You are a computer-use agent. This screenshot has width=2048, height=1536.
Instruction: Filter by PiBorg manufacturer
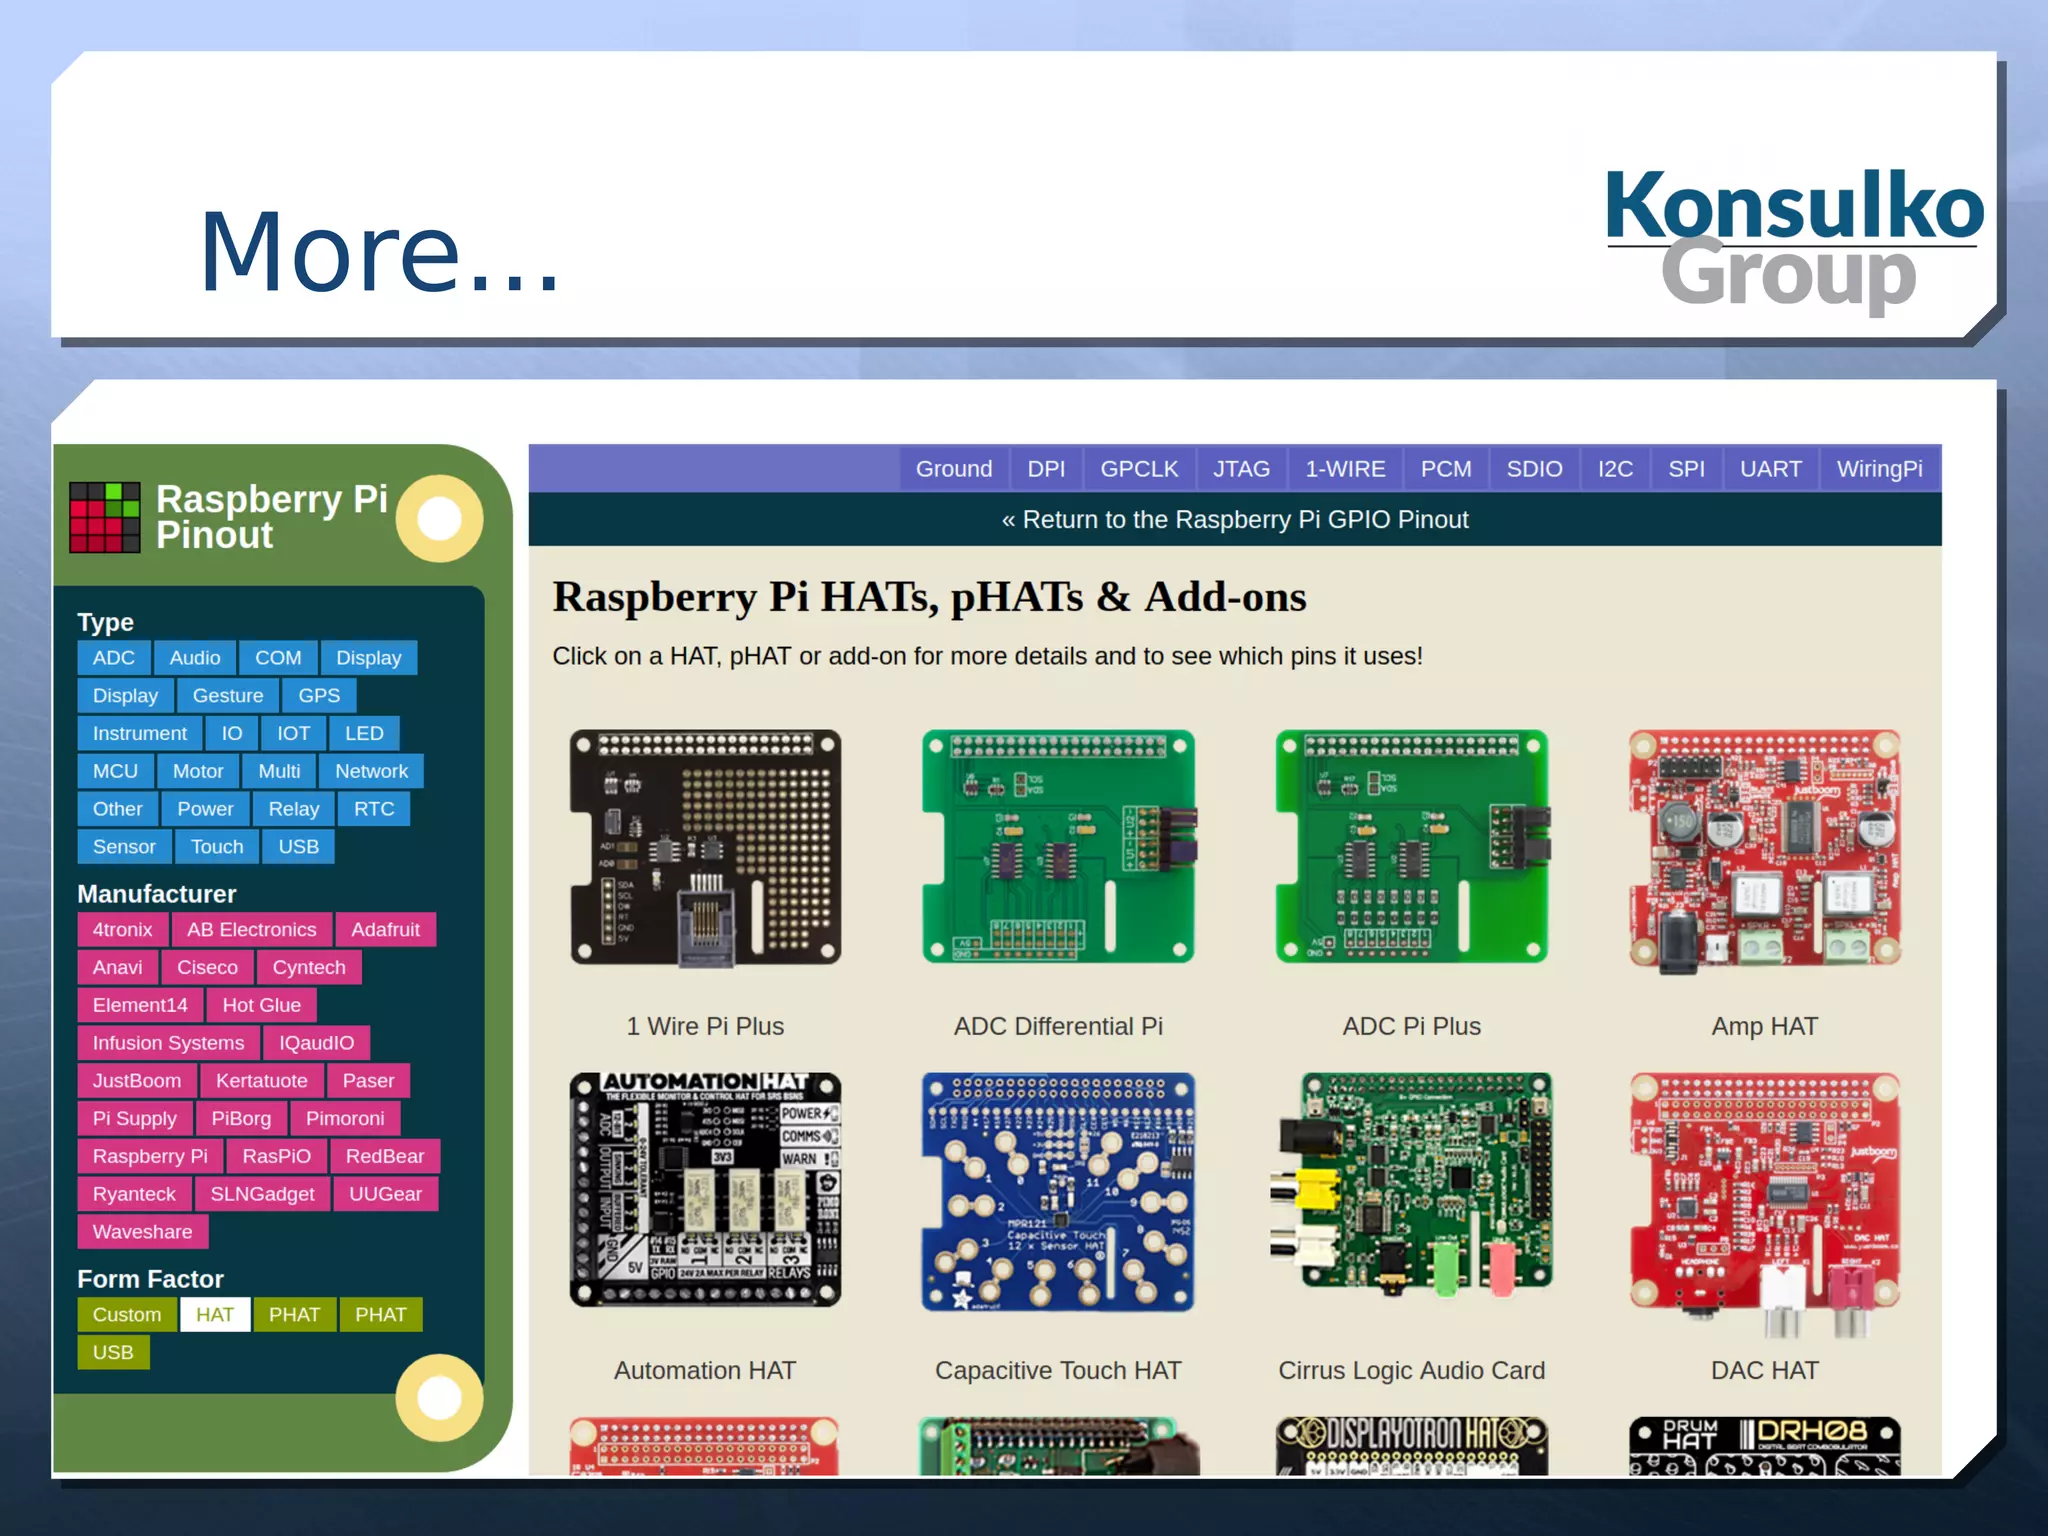pos(241,1119)
